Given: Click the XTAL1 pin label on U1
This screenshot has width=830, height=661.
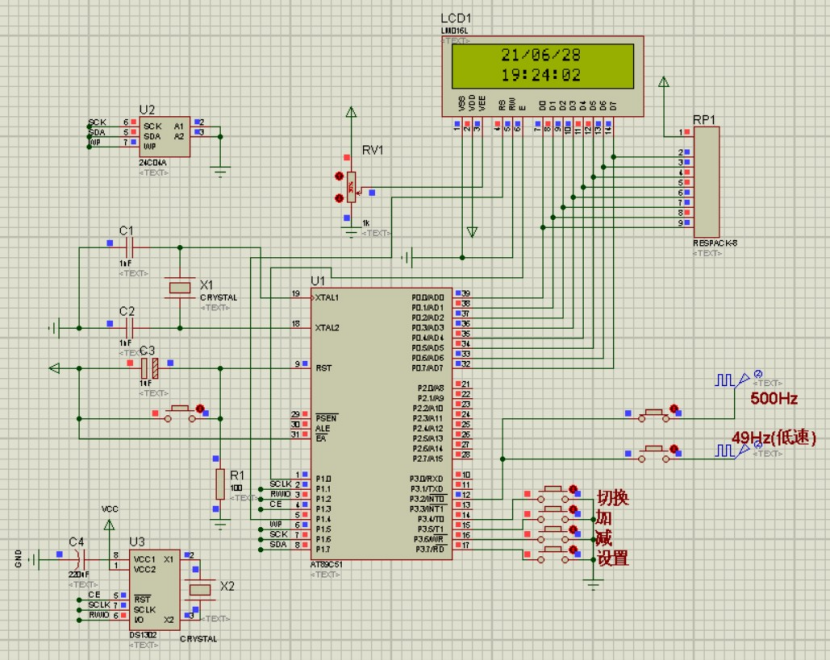Looking at the screenshot, I should 327,297.
